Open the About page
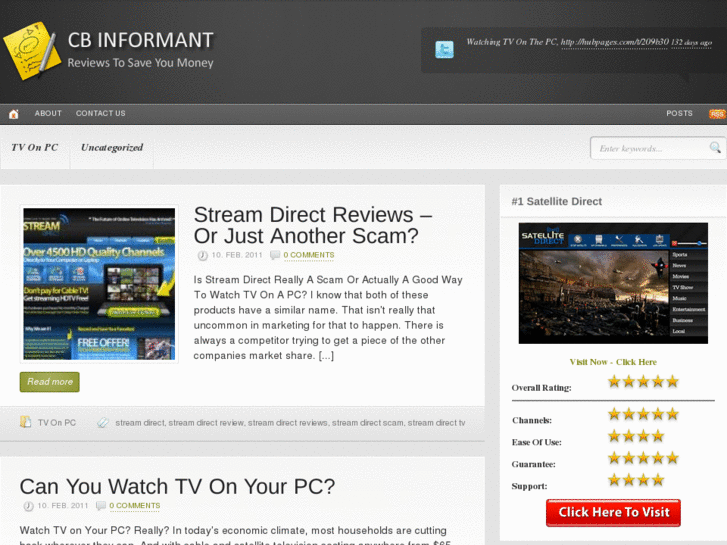727x545 pixels. pos(48,114)
